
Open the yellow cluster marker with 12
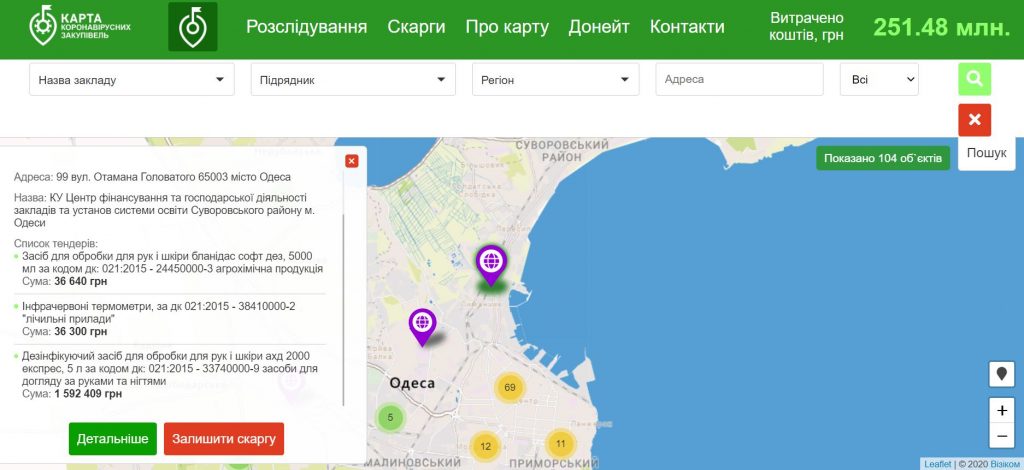coord(485,446)
